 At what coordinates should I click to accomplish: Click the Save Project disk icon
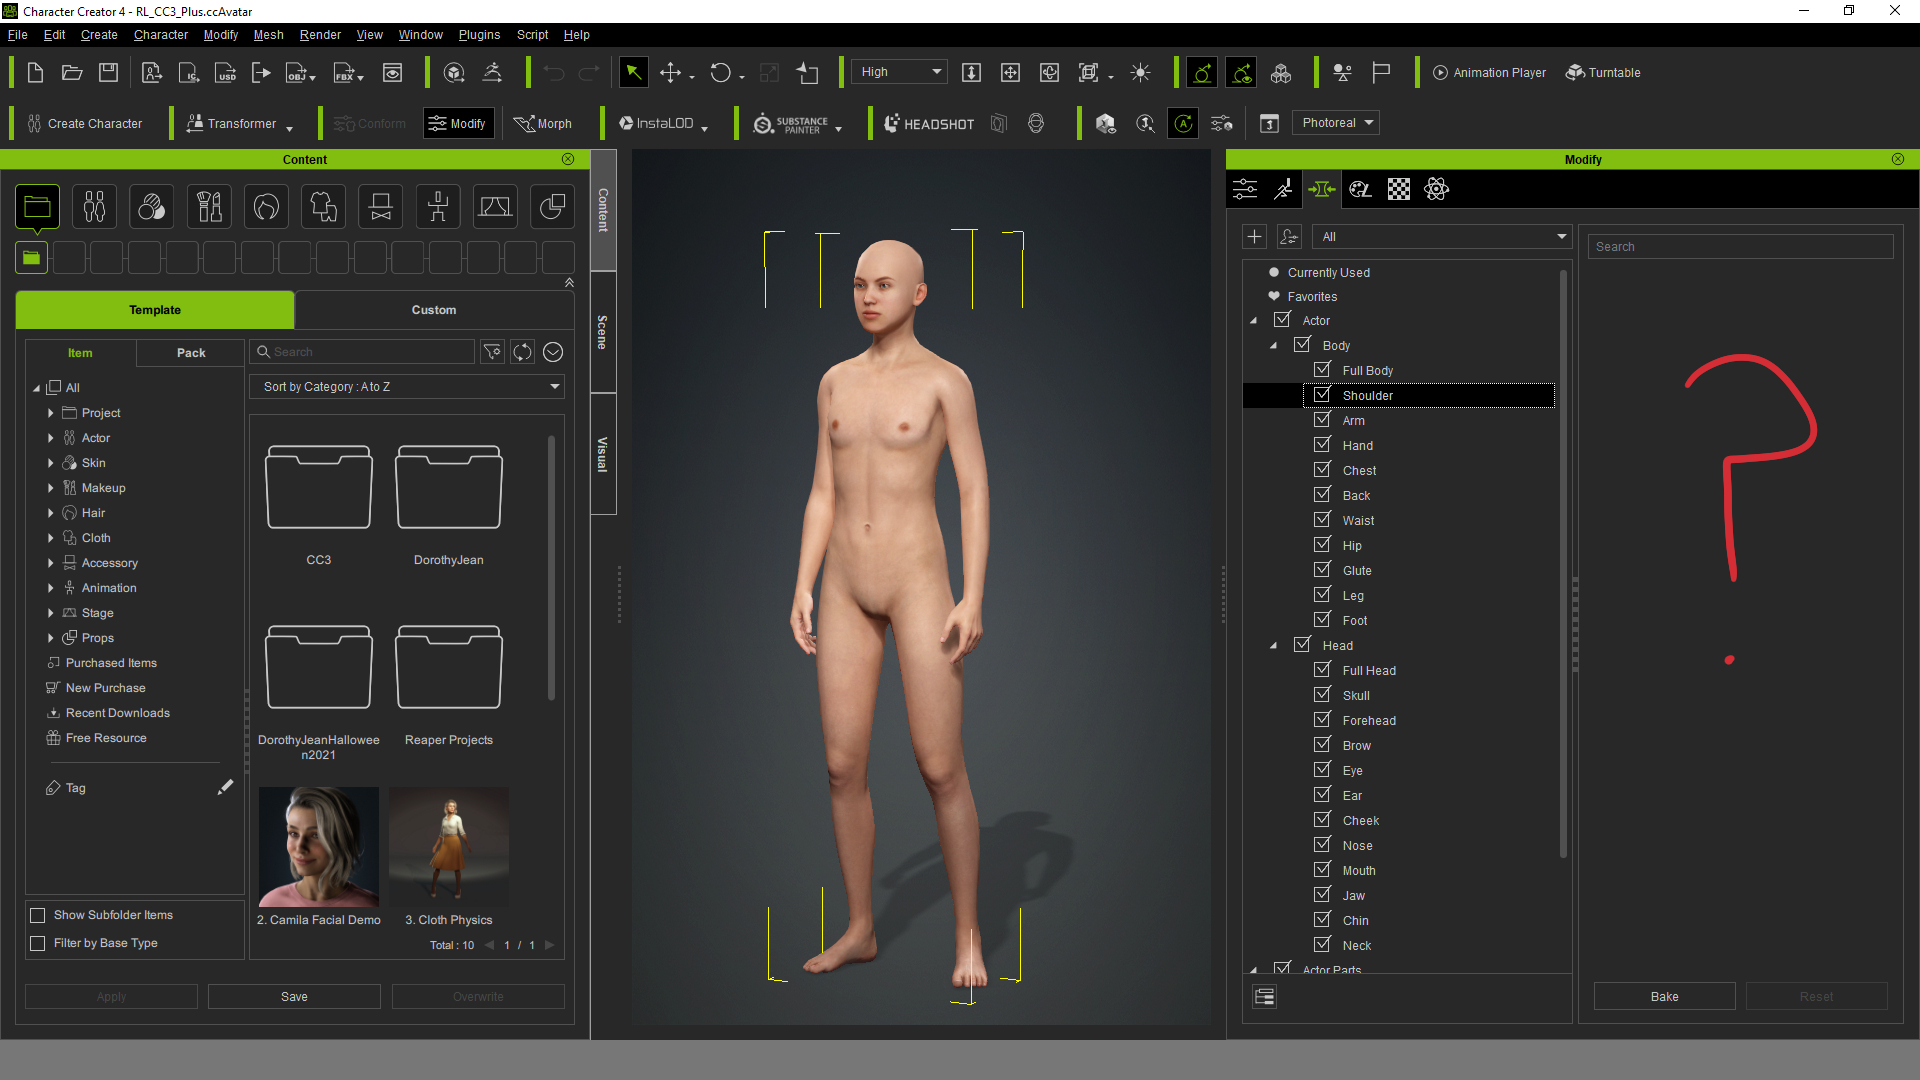[x=109, y=73]
